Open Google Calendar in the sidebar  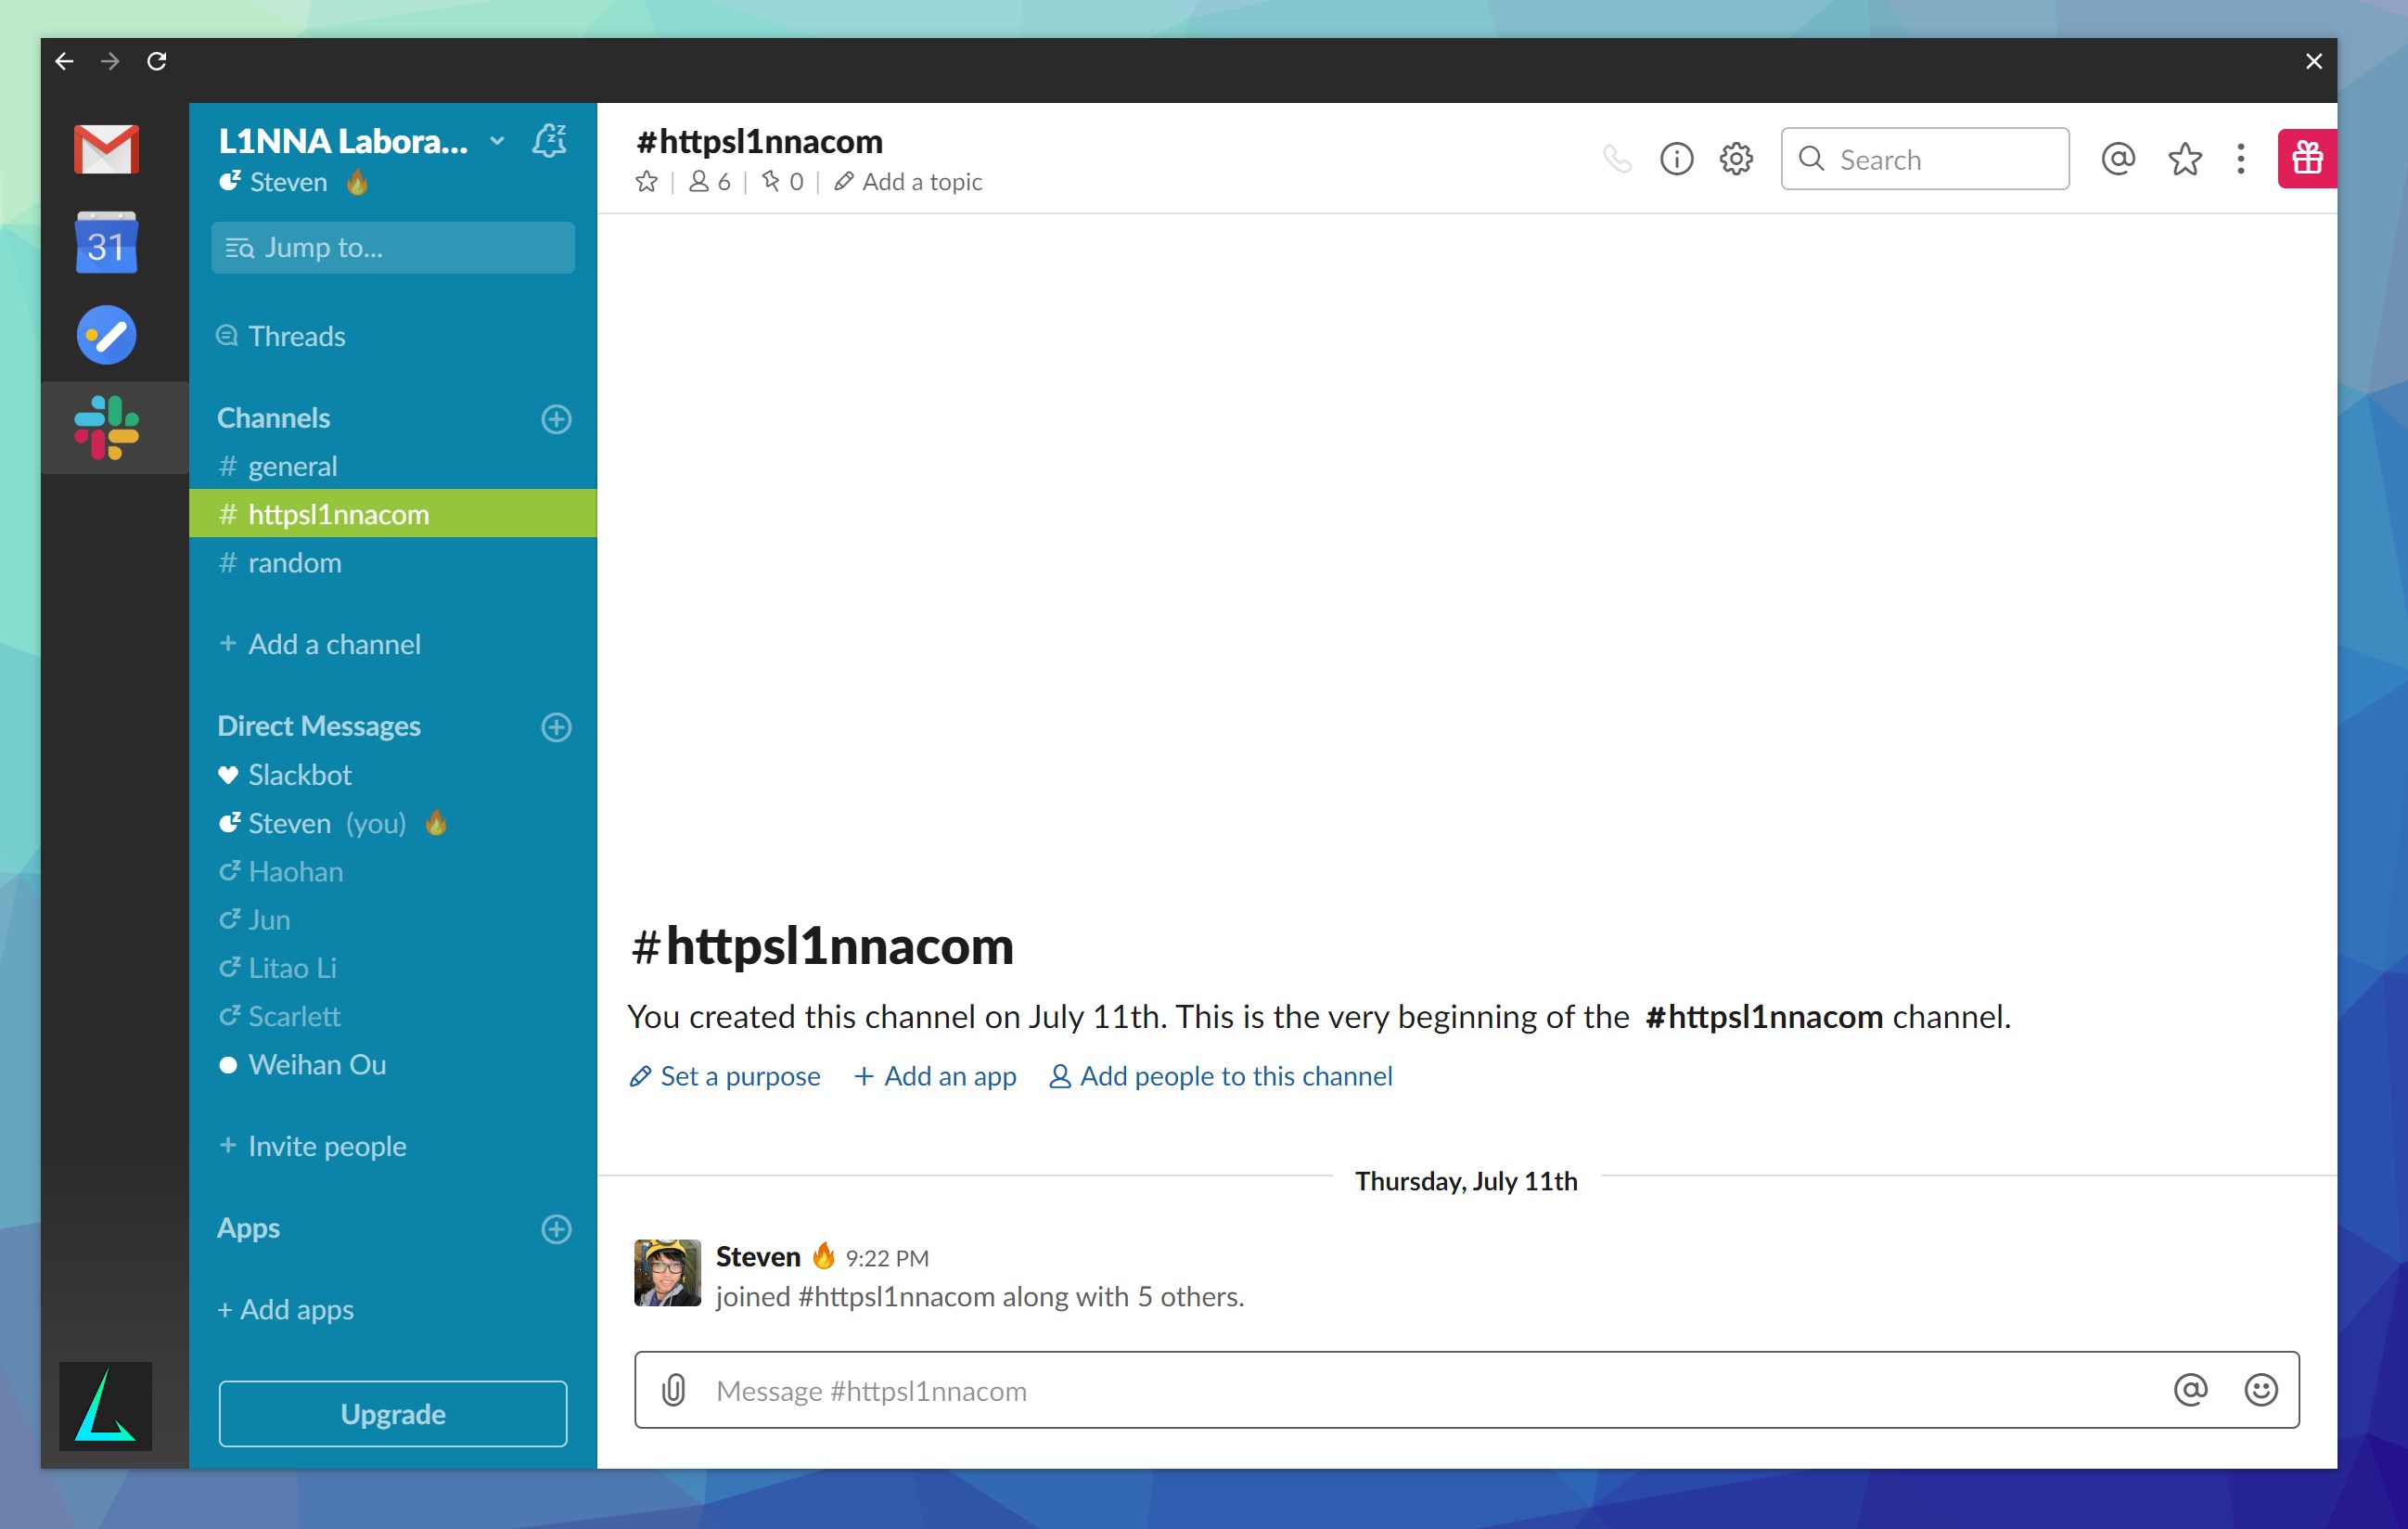[106, 243]
